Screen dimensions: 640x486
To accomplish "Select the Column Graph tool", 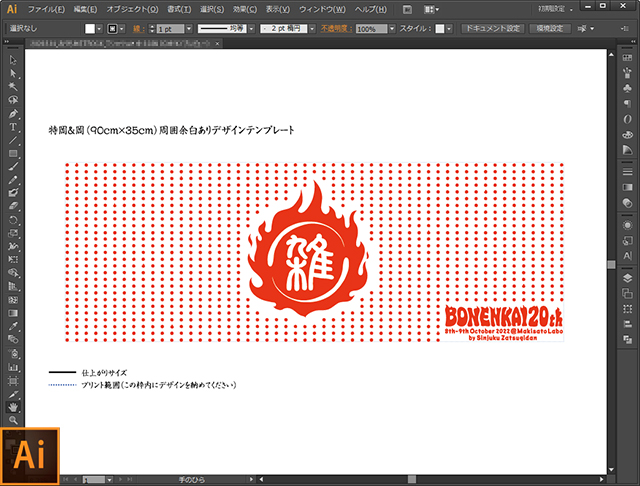I will click(13, 367).
